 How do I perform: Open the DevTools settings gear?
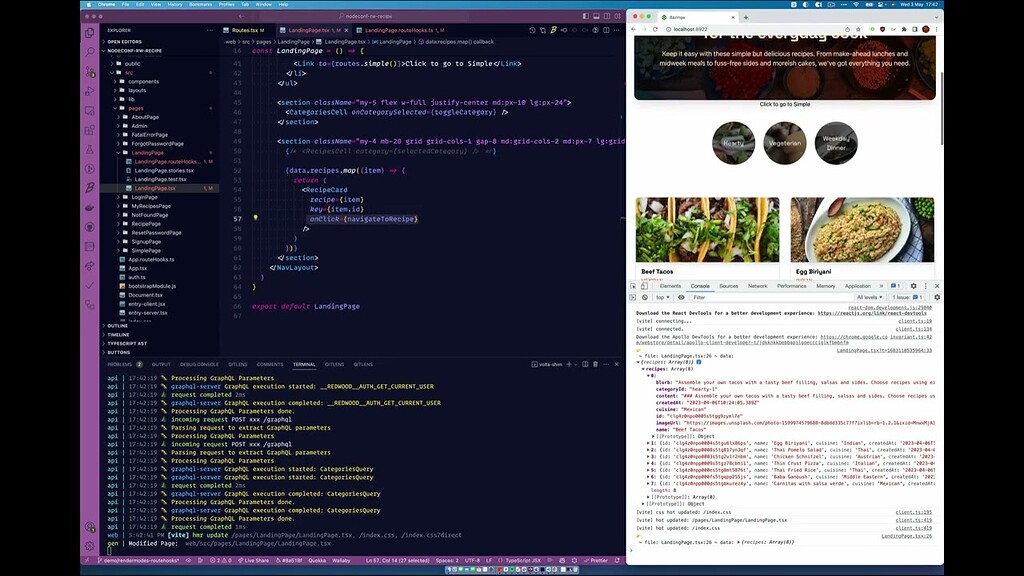(x=914, y=286)
